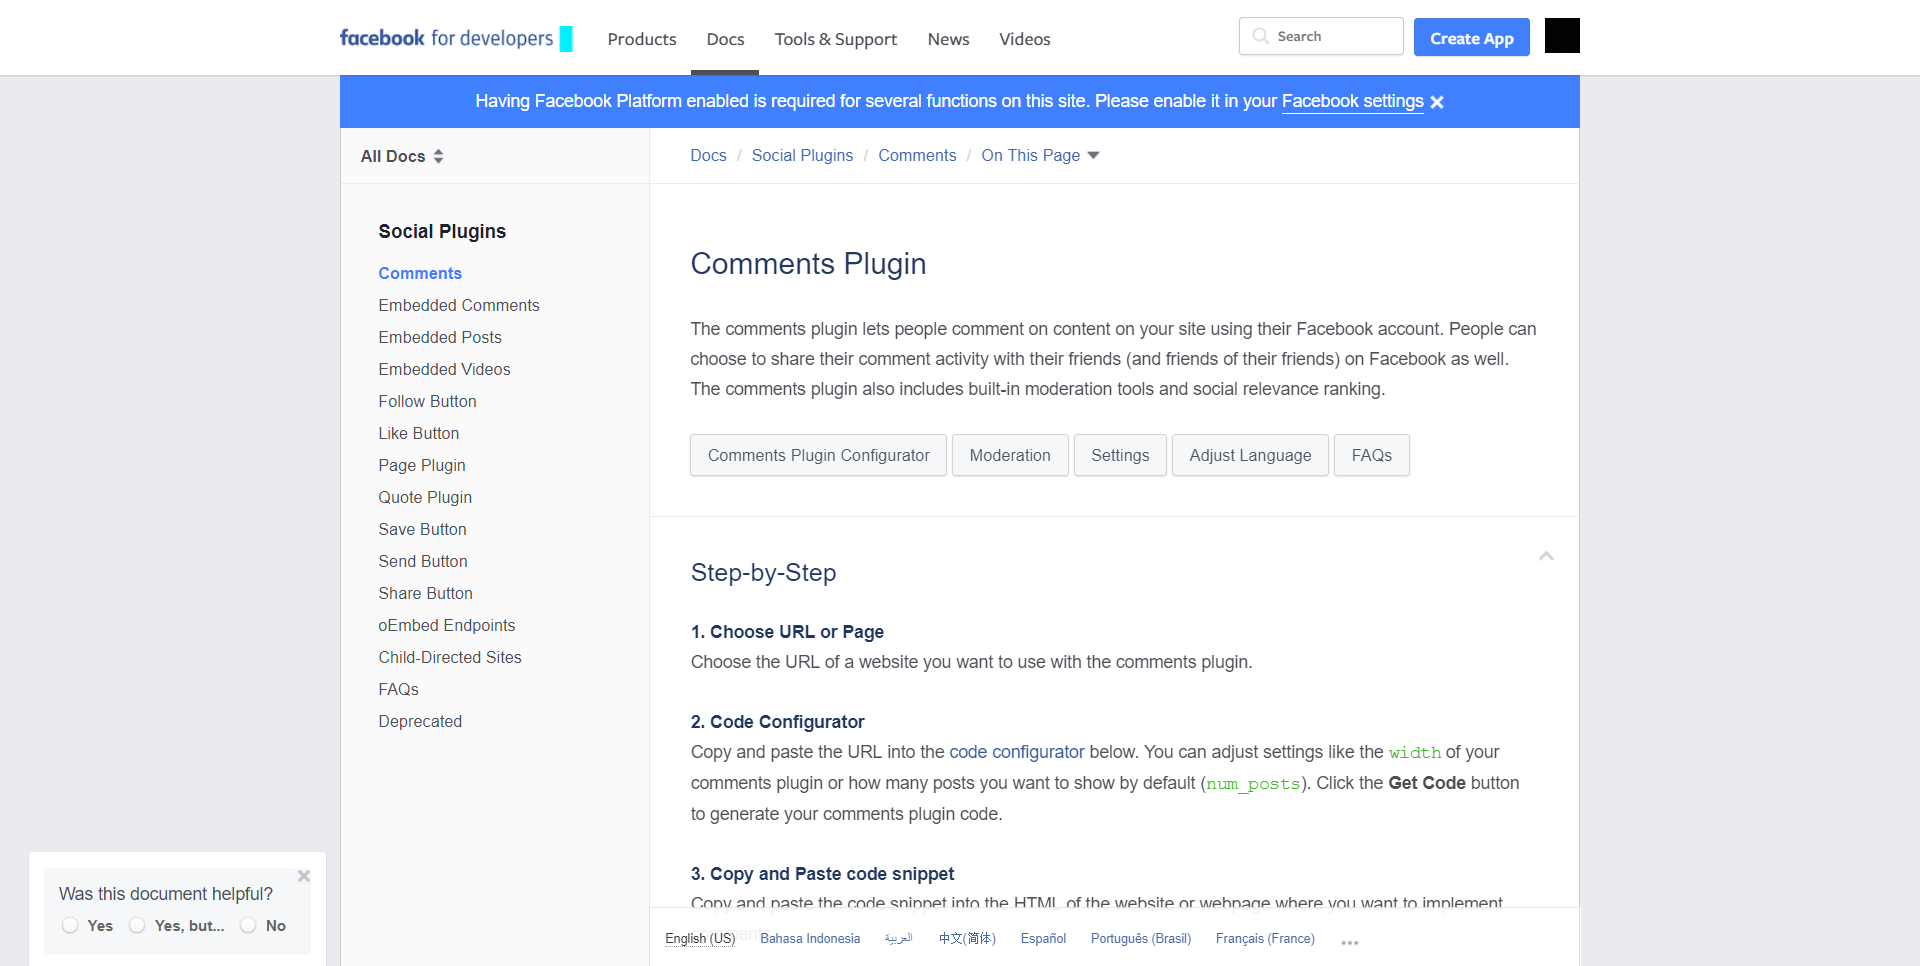Open Save Button docs in sidebar
Screen dimensions: 1920x966
(x=422, y=529)
